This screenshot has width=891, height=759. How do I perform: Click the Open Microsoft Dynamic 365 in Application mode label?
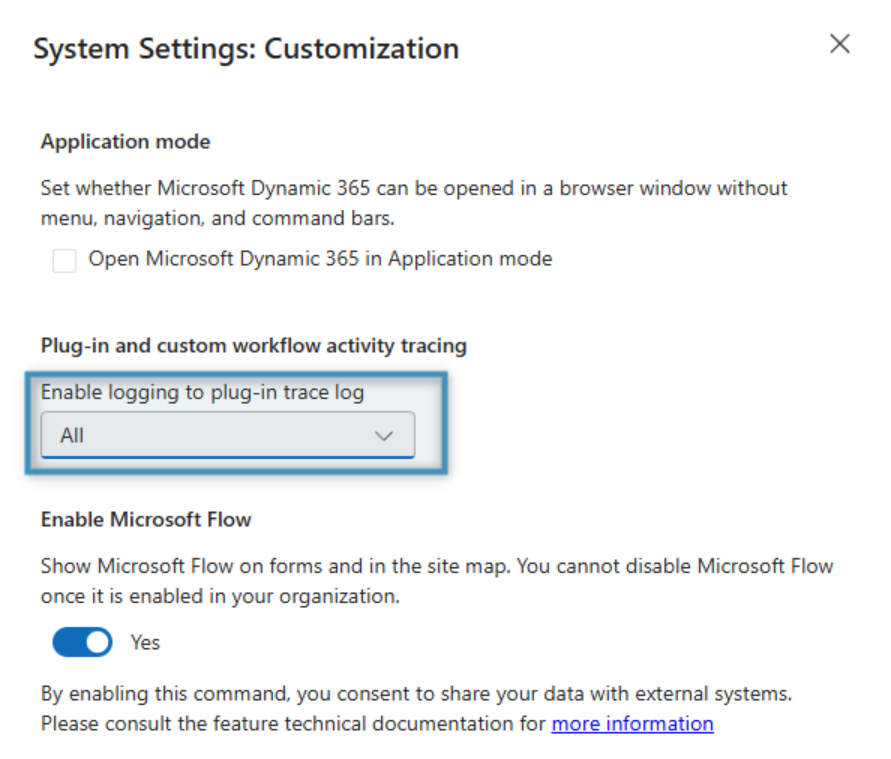point(320,259)
